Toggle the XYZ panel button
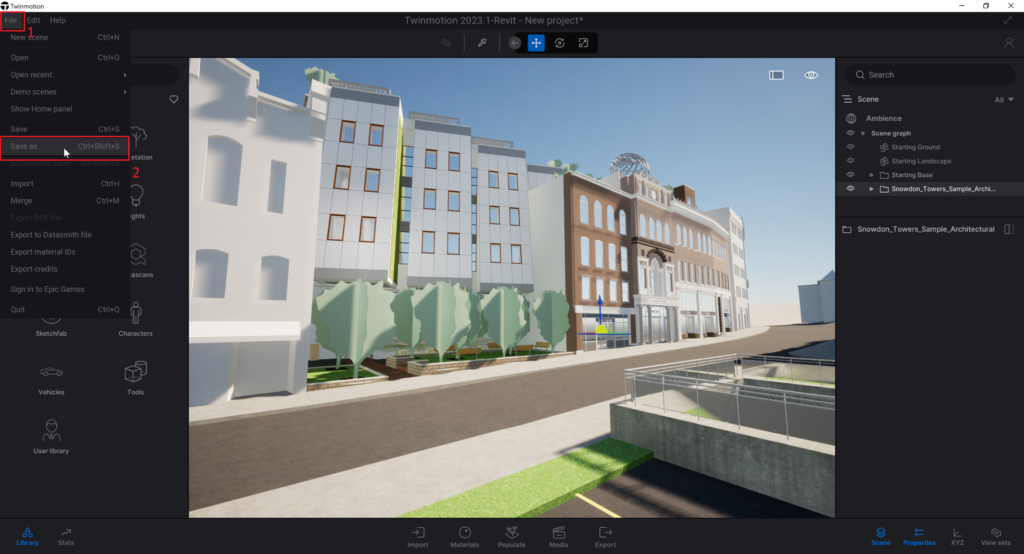The height and width of the screenshot is (554, 1024). pyautogui.click(x=957, y=536)
